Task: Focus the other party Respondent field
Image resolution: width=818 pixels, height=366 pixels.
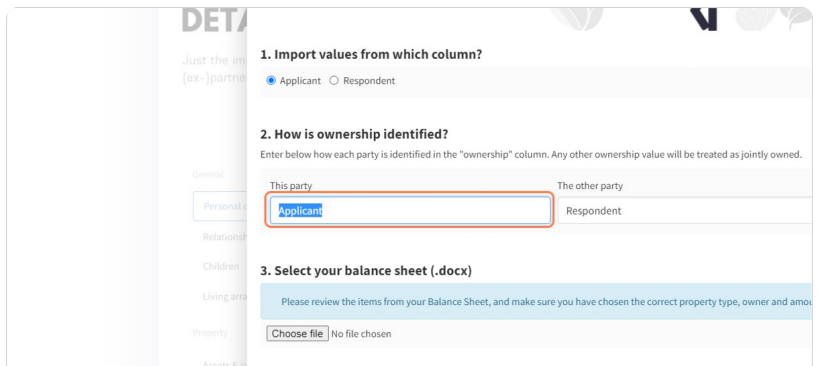Action: 684,211
